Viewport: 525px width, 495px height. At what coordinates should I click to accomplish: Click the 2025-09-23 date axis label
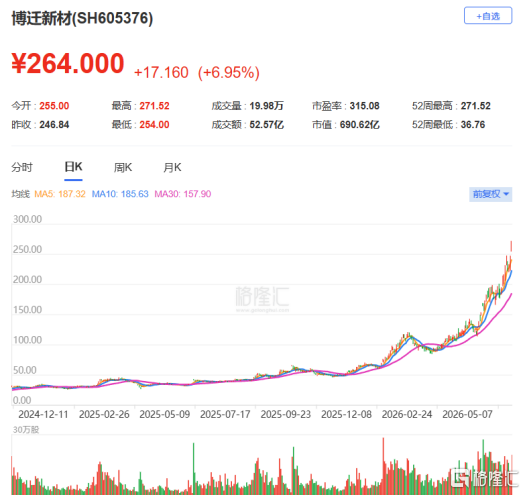286,415
